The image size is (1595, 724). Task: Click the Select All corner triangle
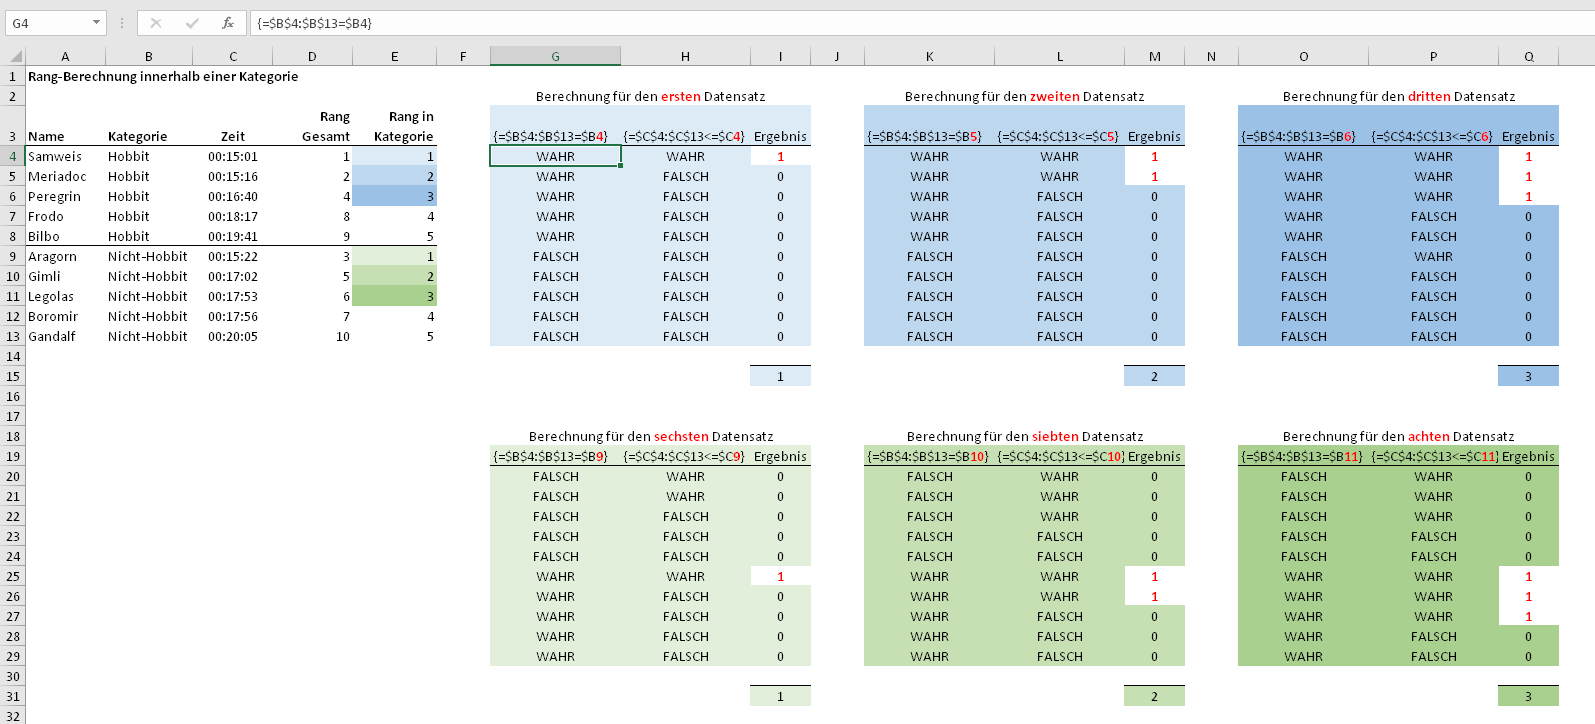pos(16,57)
